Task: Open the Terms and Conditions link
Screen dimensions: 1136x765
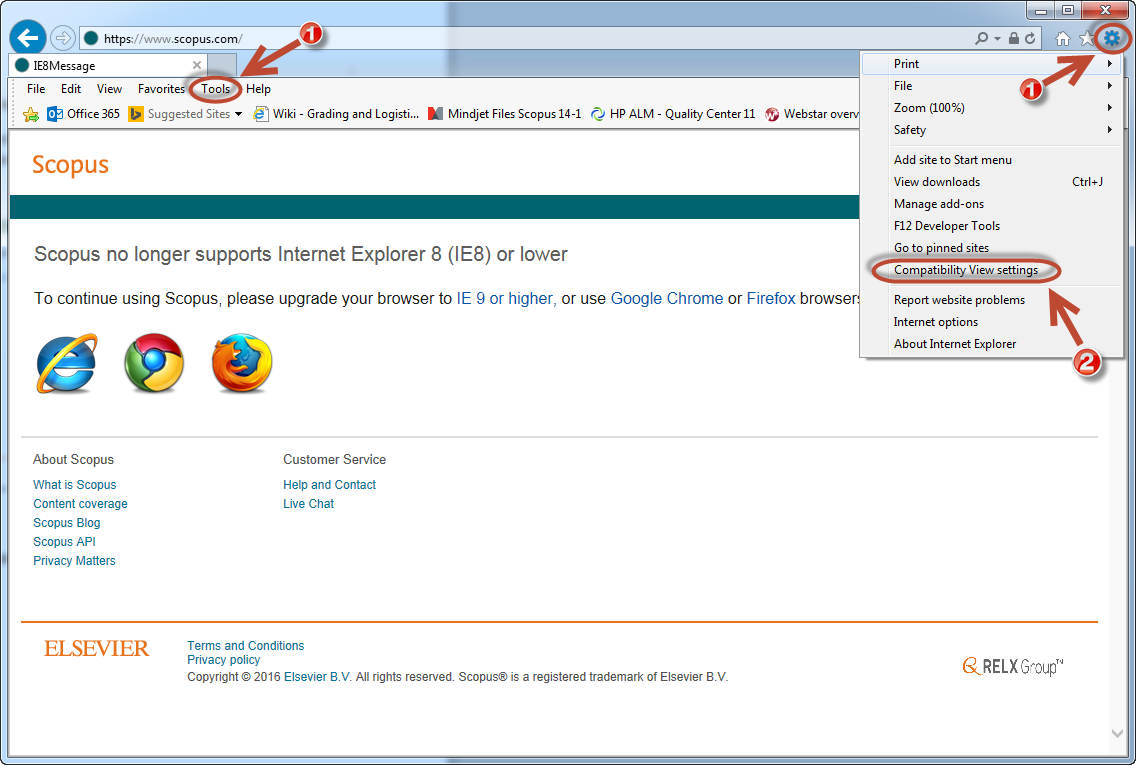Action: [x=246, y=645]
